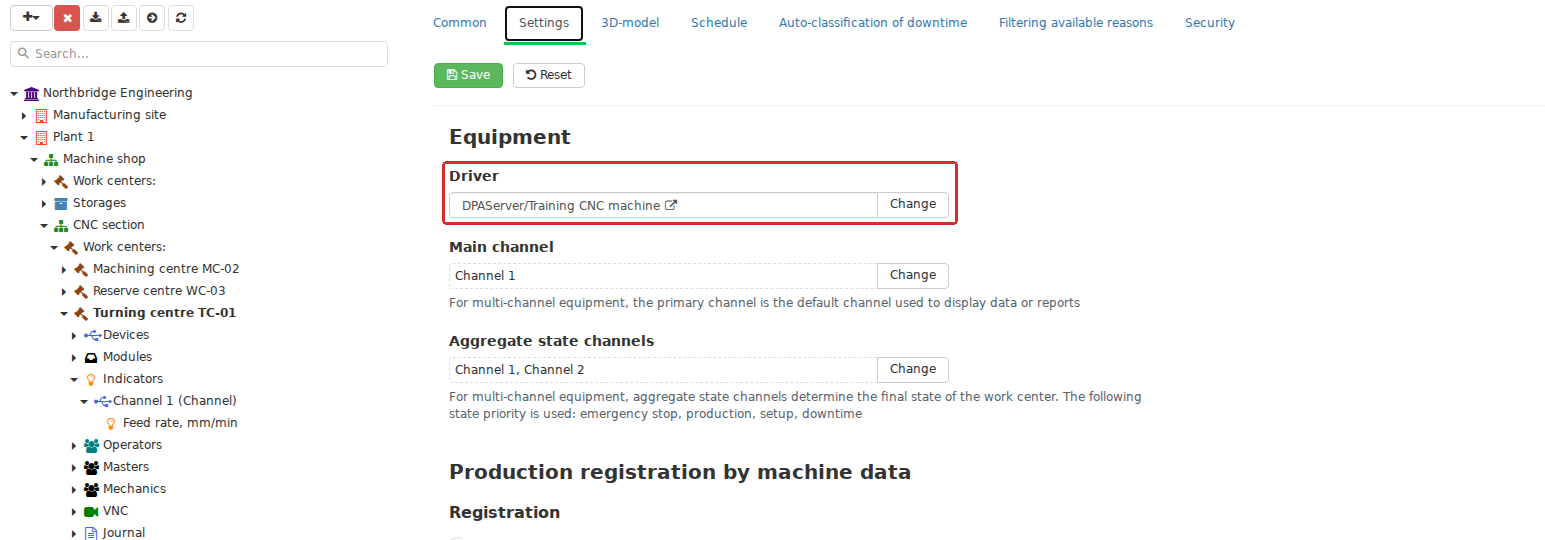Screen dimensions: 1545x540
Task: Click the Machine shop sitemap icon
Action: pyautogui.click(x=51, y=159)
